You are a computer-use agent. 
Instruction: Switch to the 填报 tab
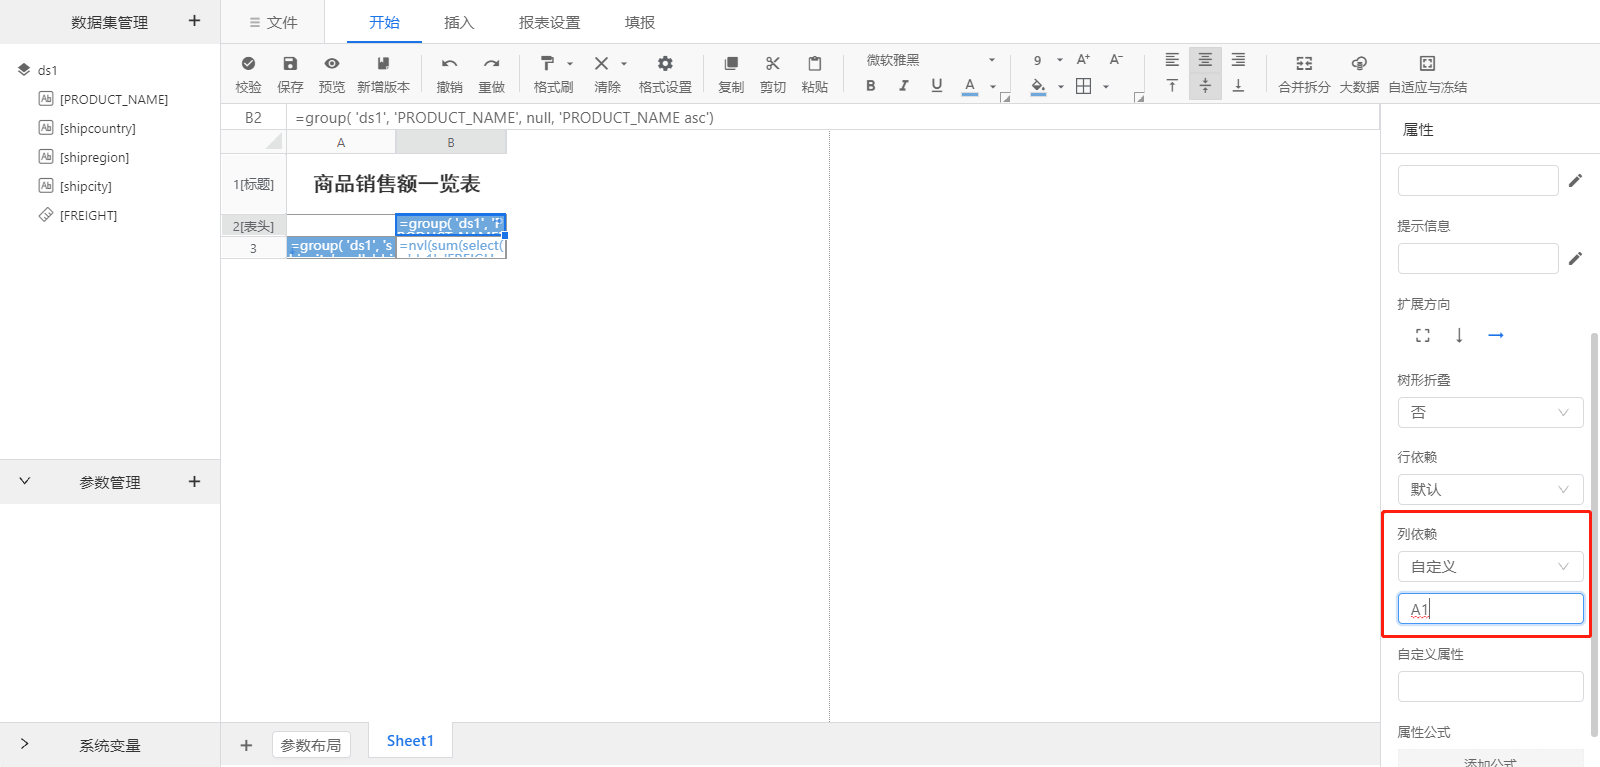(x=640, y=22)
